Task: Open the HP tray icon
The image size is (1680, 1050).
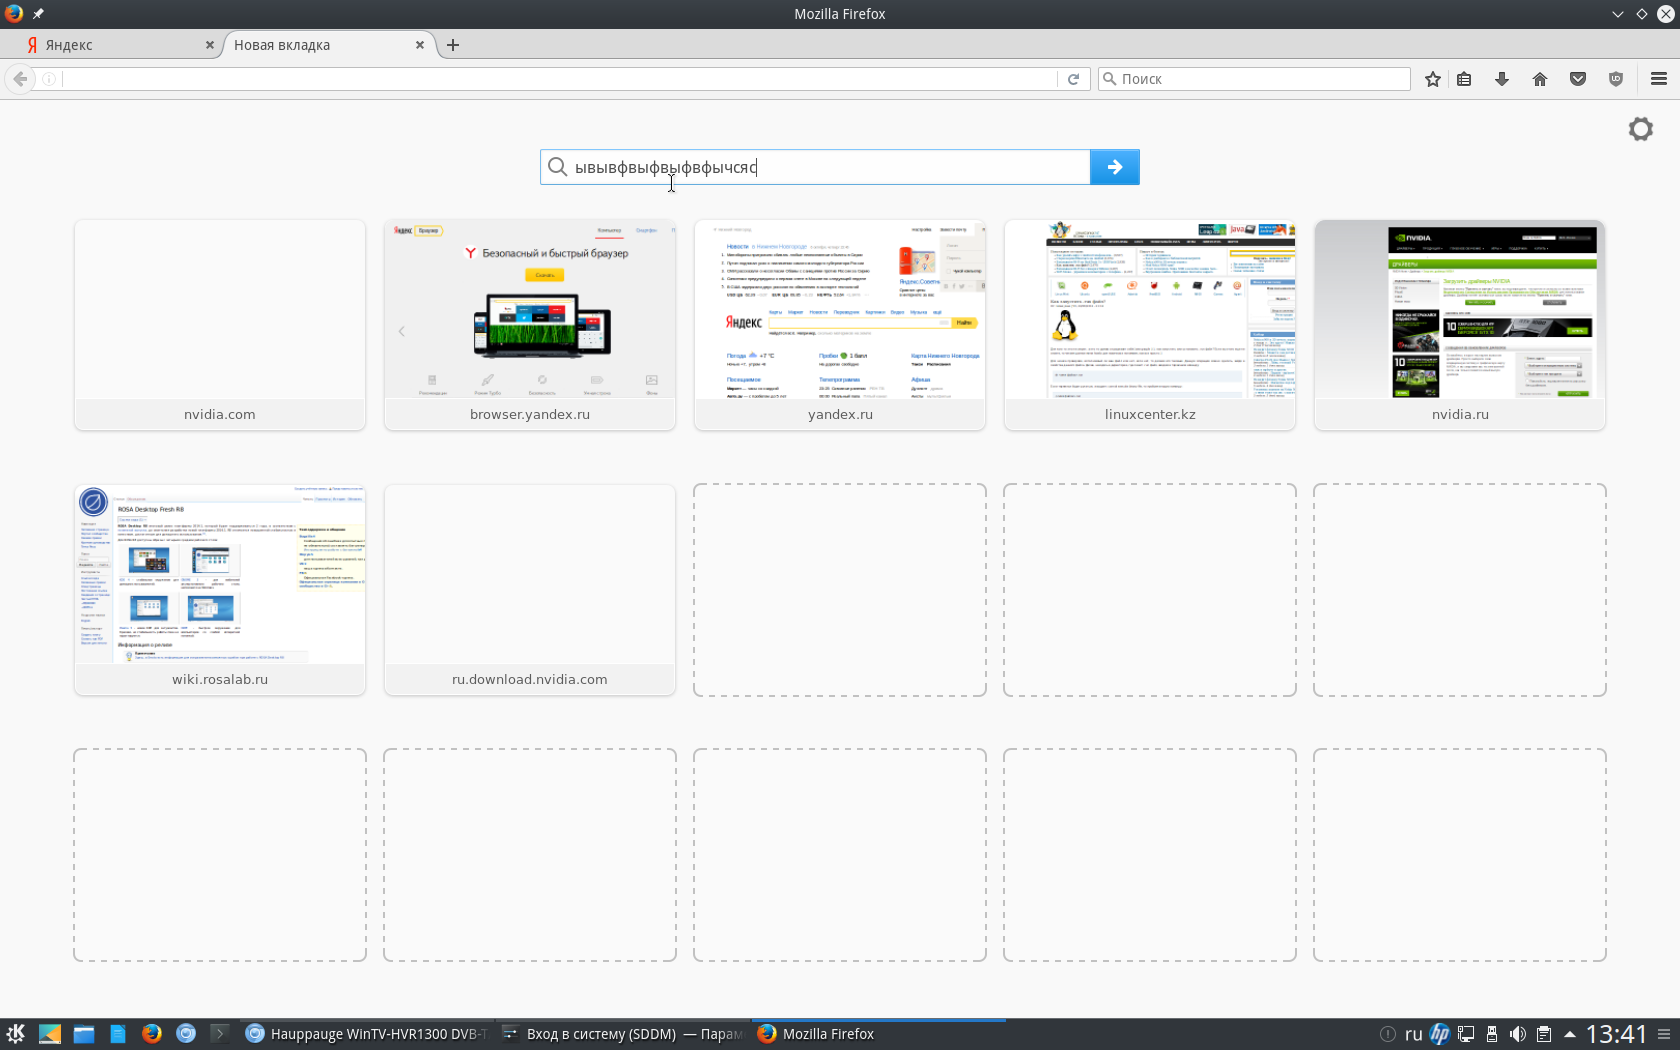Action: click(1440, 1034)
